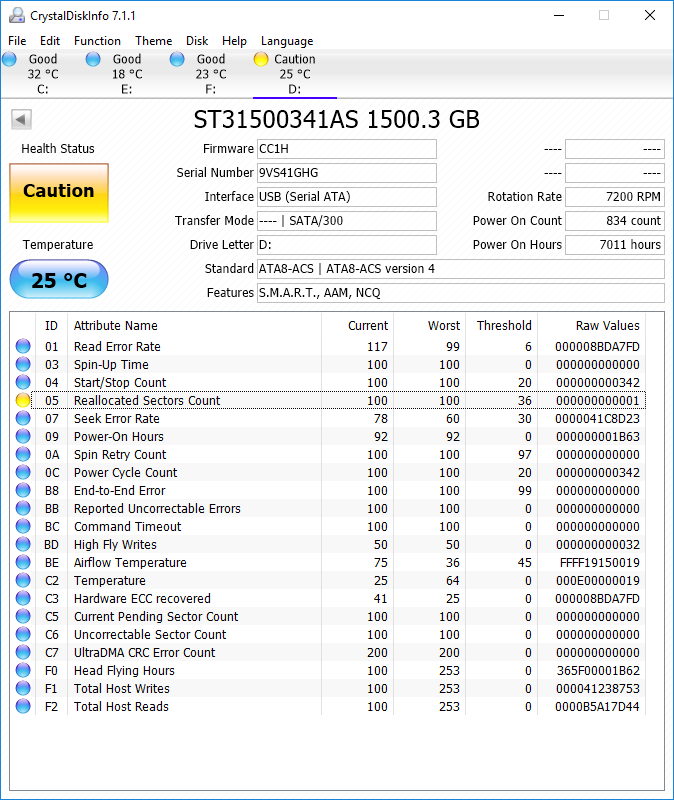Click the status orb beside UltraDMA CRC Error Count

(x=23, y=652)
